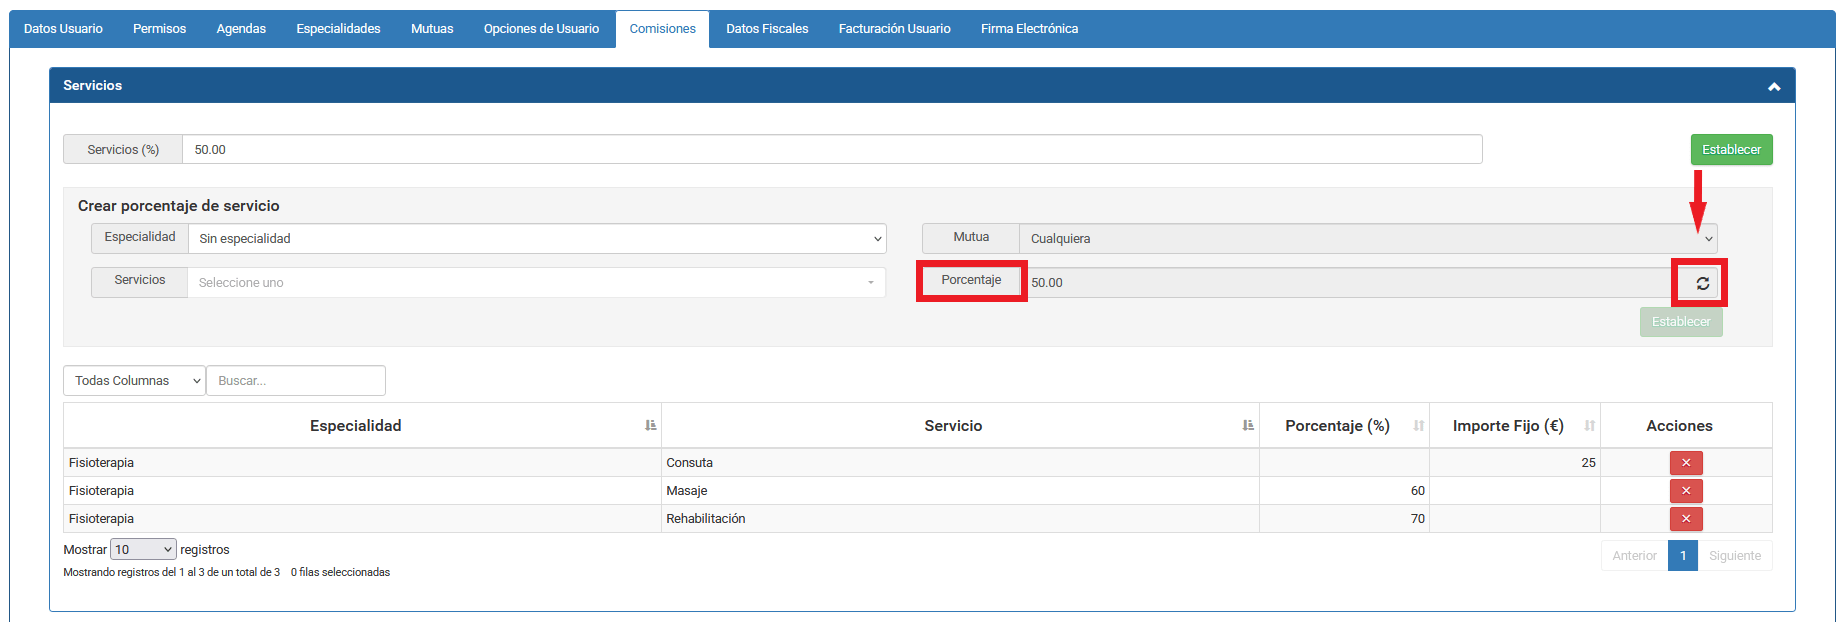Click the Masaje service cell
This screenshot has height=622, width=1847.
click(x=960, y=491)
